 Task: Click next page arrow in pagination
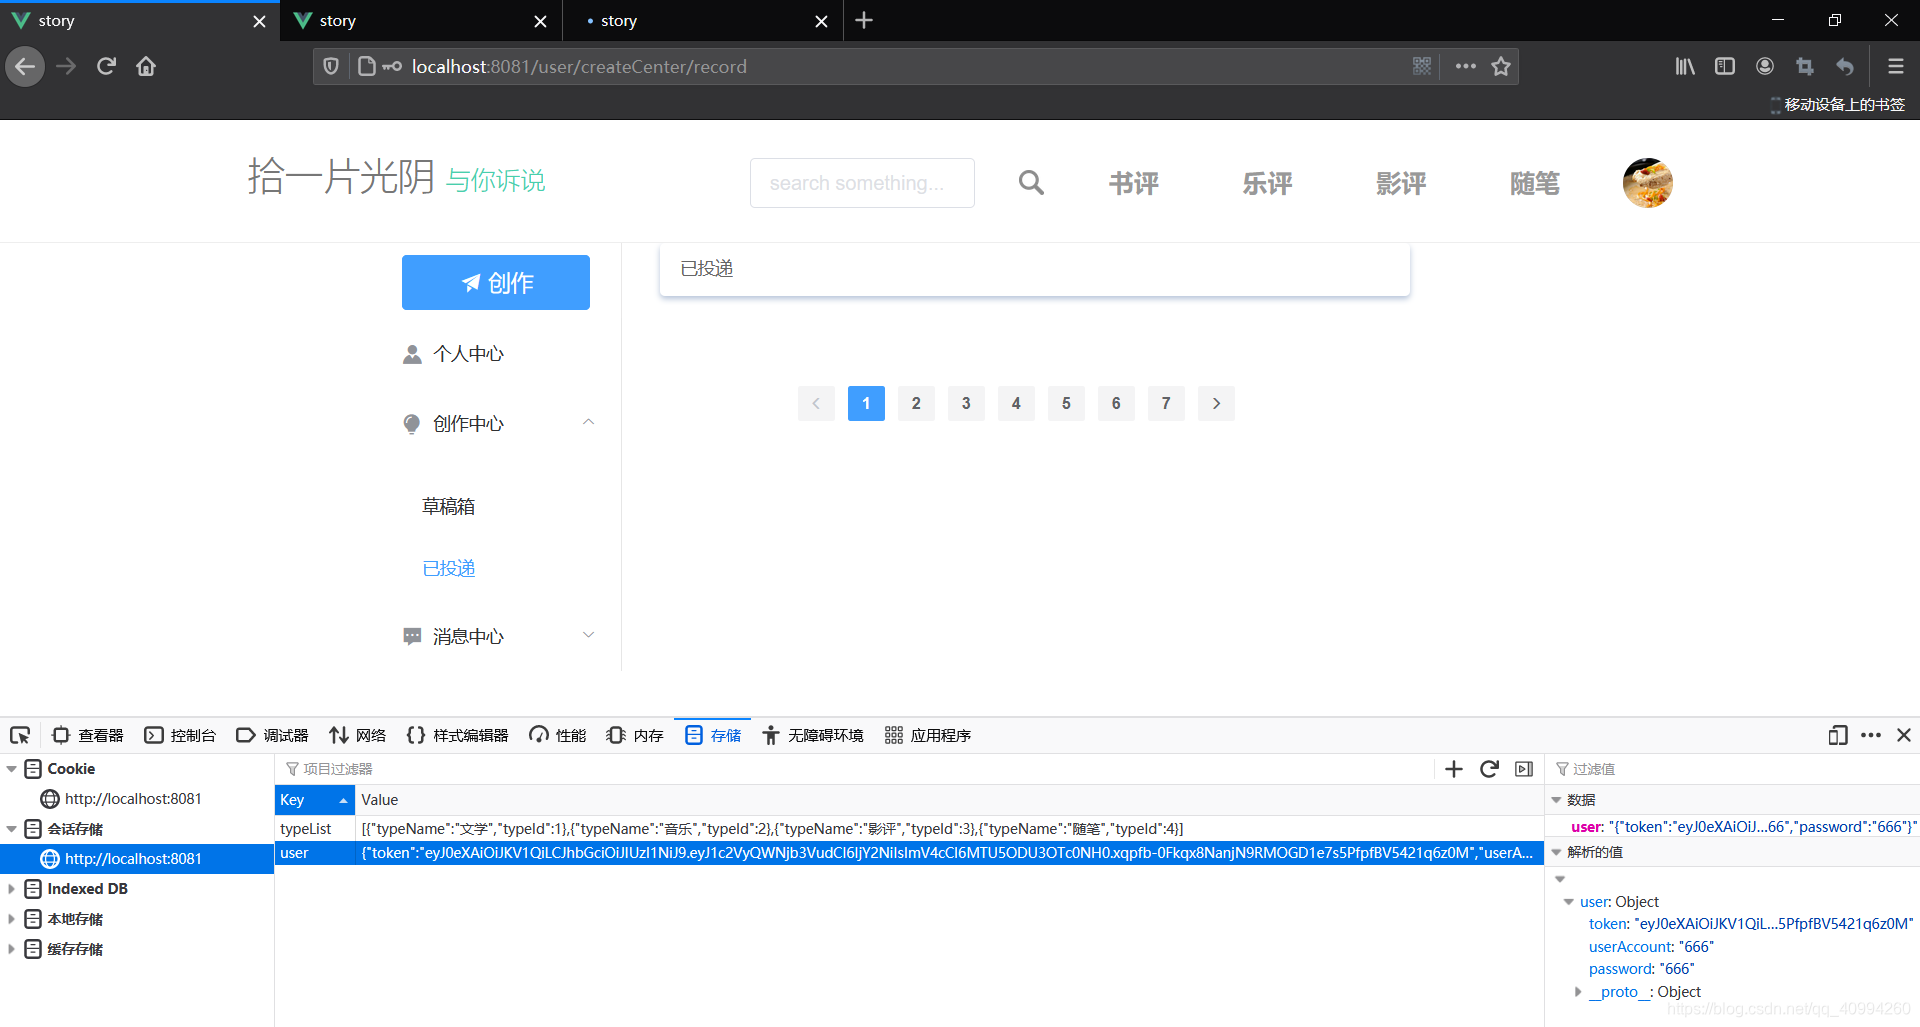click(x=1216, y=403)
